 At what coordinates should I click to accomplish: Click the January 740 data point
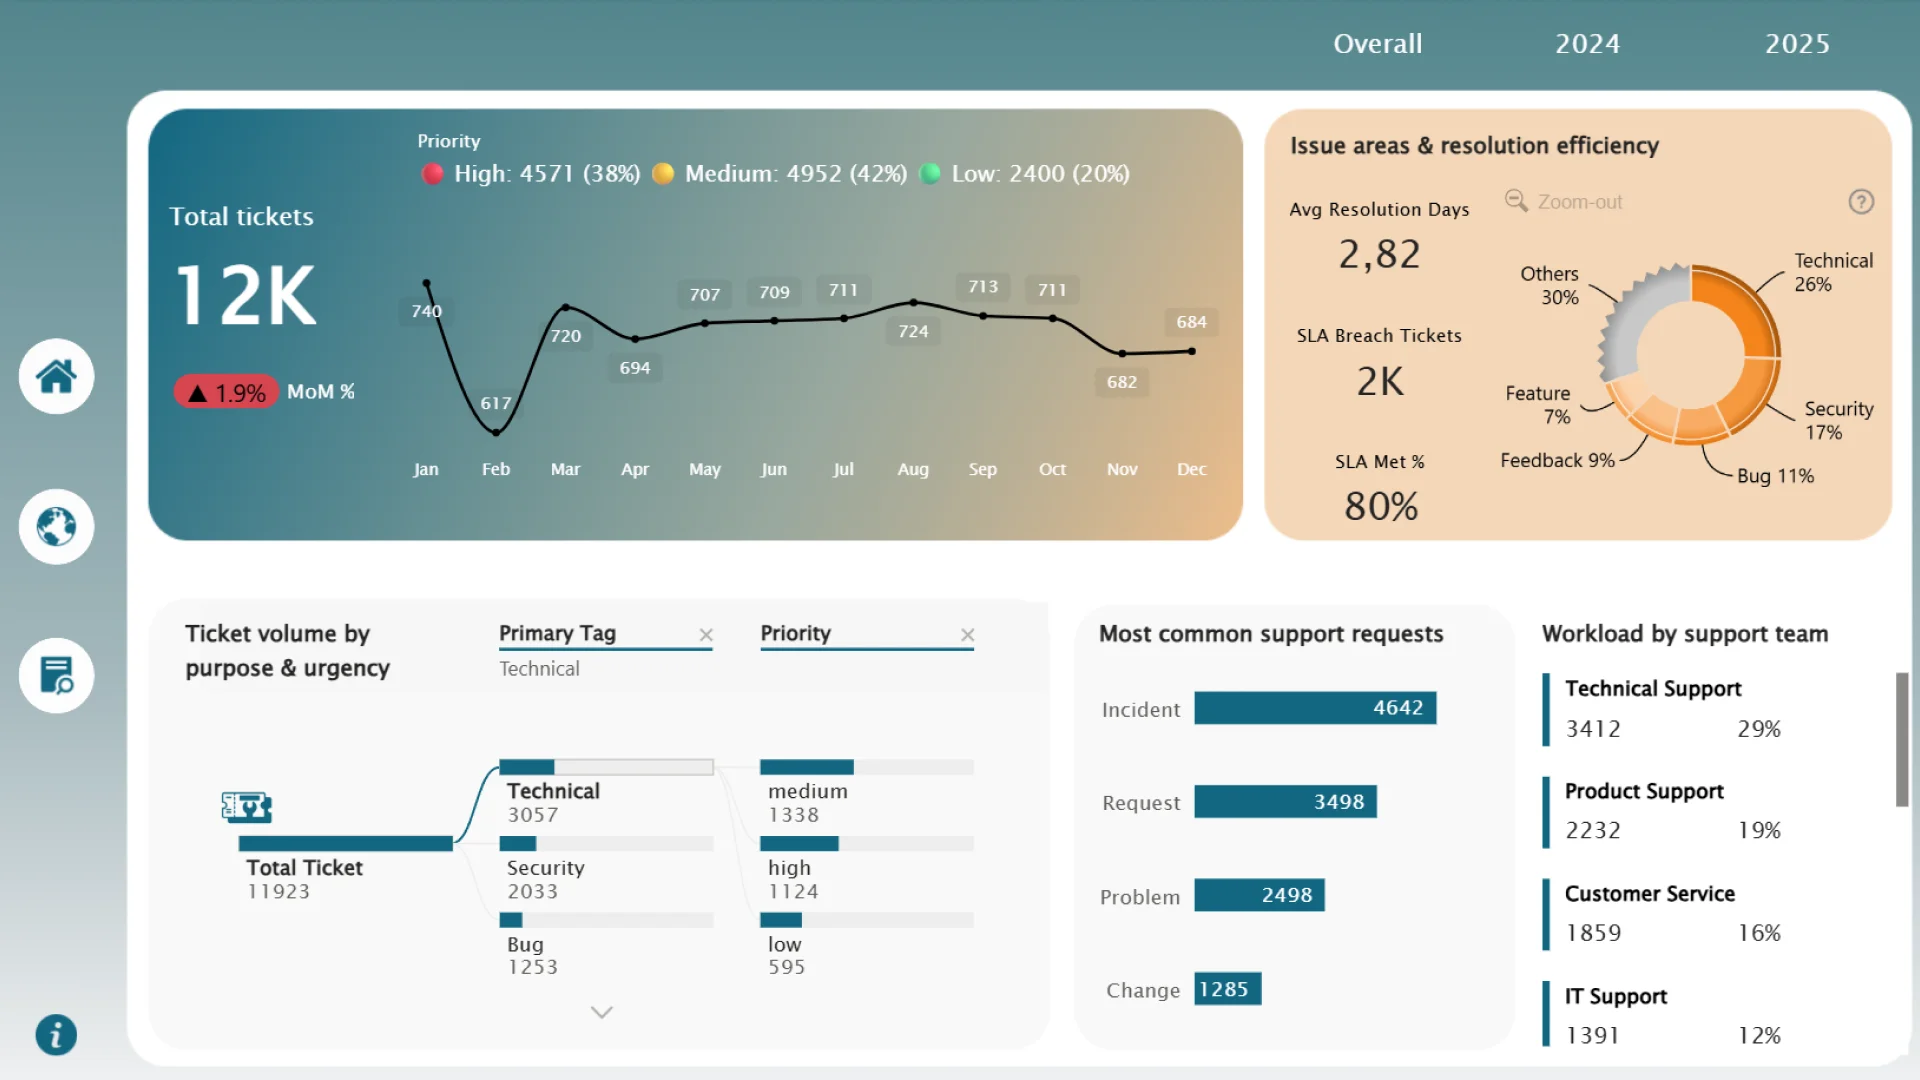point(427,283)
